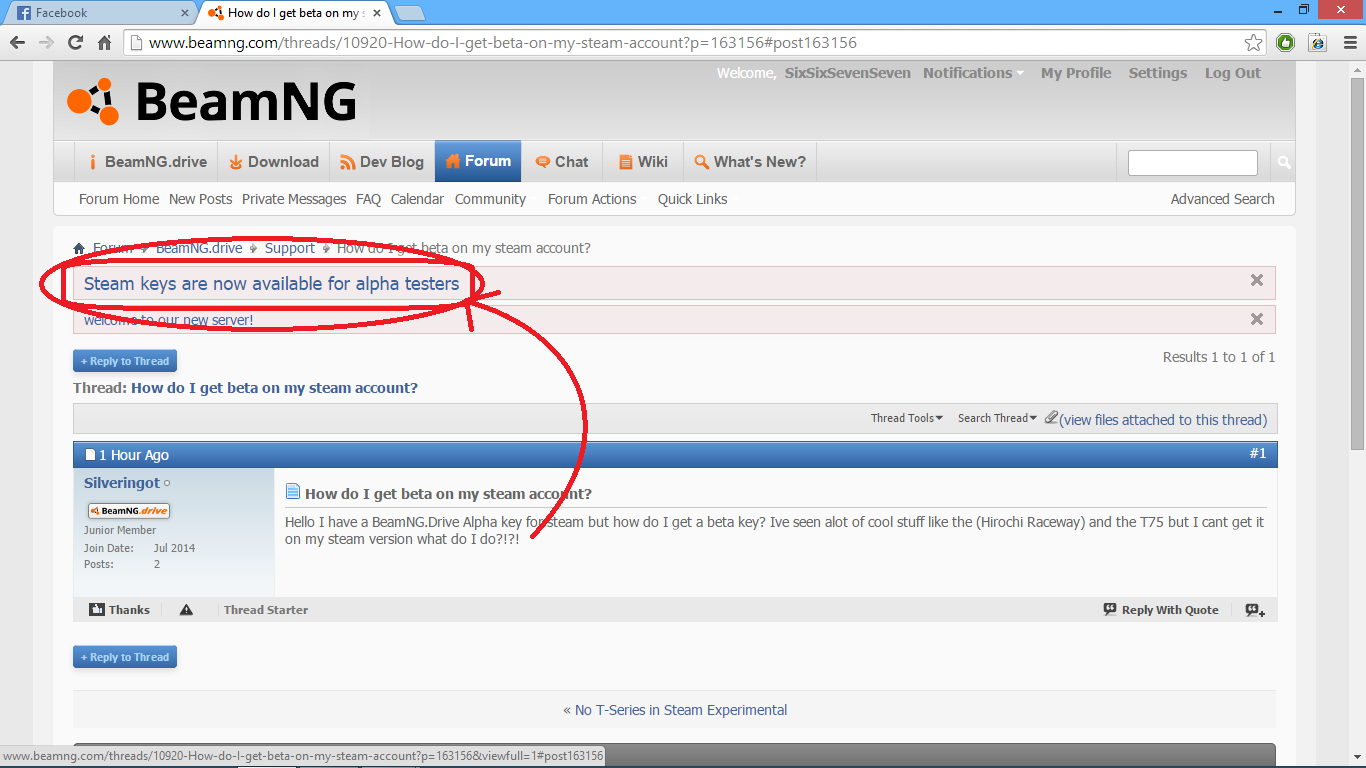Click the green extension icon
The image size is (1366, 768).
click(1286, 42)
